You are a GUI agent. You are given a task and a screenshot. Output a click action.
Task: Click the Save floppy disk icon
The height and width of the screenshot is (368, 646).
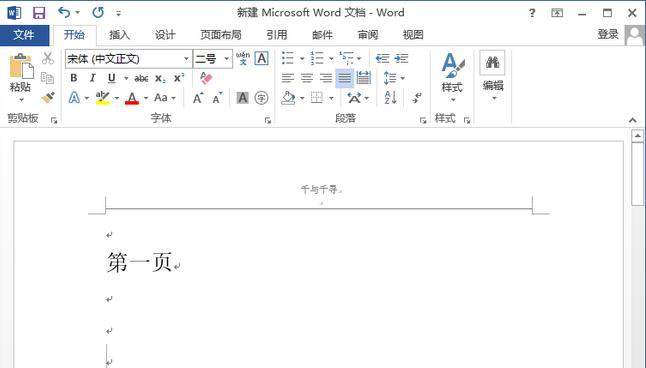coord(39,13)
